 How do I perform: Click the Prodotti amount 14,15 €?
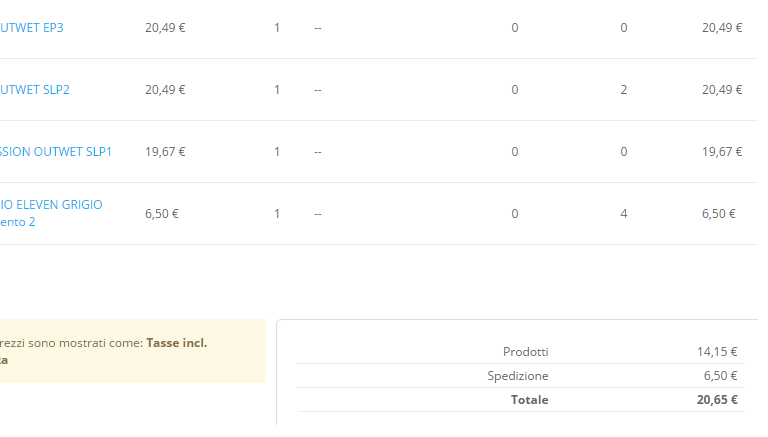717,352
